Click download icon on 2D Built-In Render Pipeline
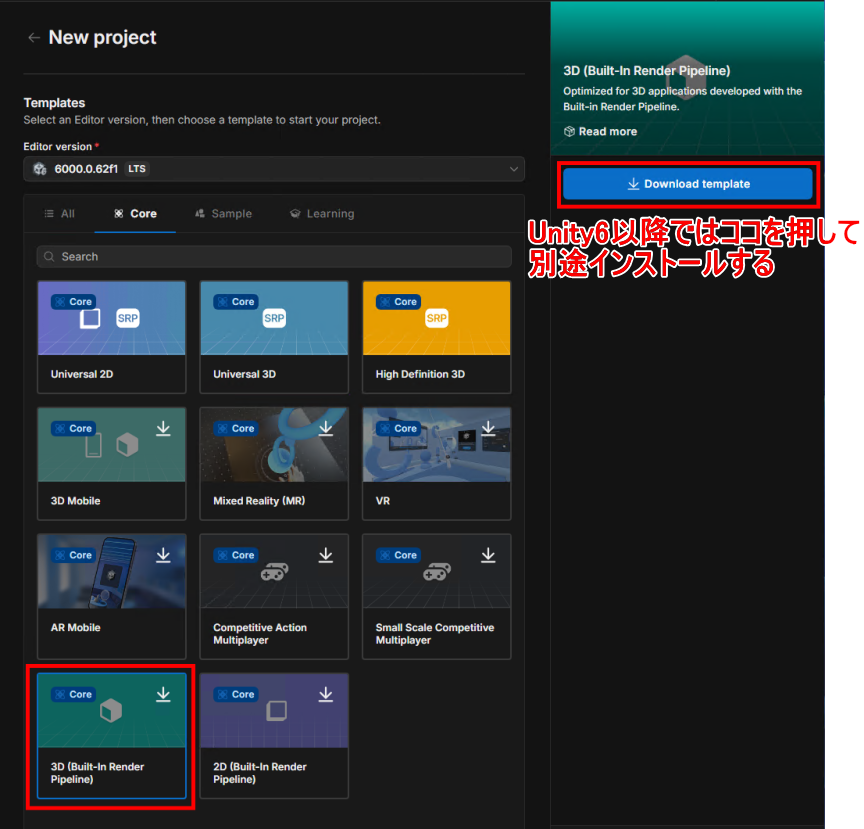 click(325, 694)
